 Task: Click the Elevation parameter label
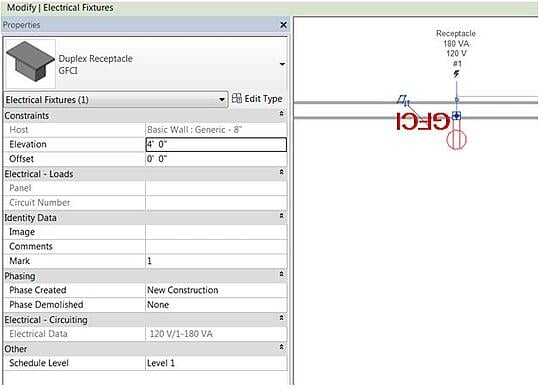(x=28, y=144)
